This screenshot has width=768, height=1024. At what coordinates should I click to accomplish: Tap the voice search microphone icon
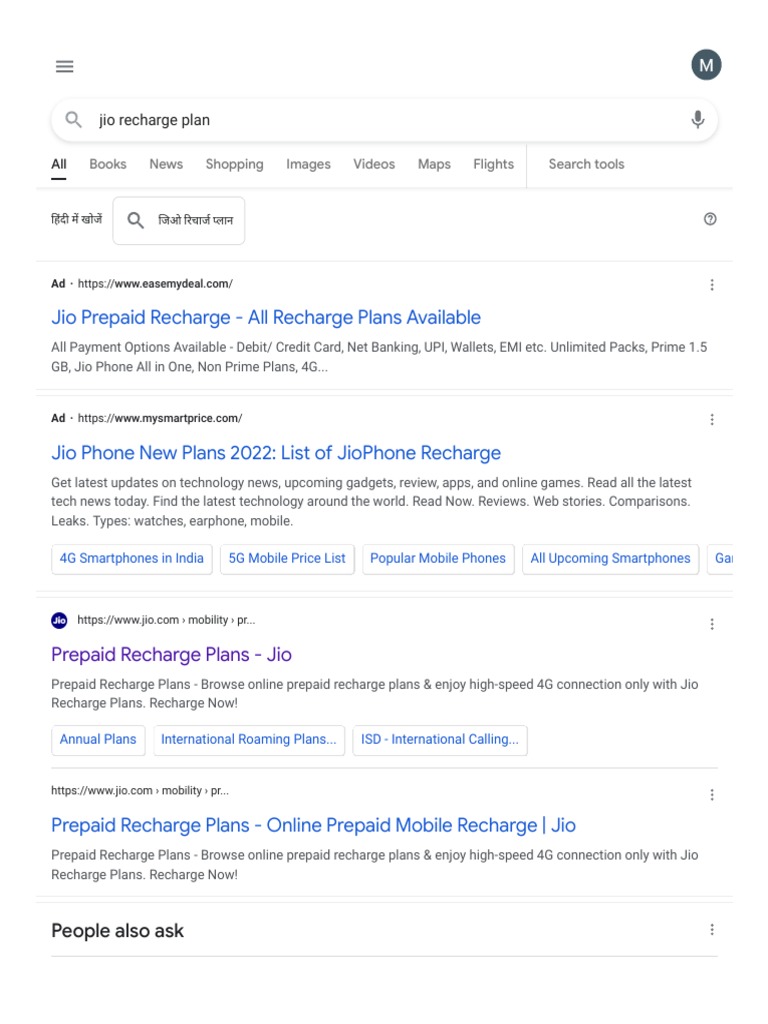pyautogui.click(x=698, y=120)
